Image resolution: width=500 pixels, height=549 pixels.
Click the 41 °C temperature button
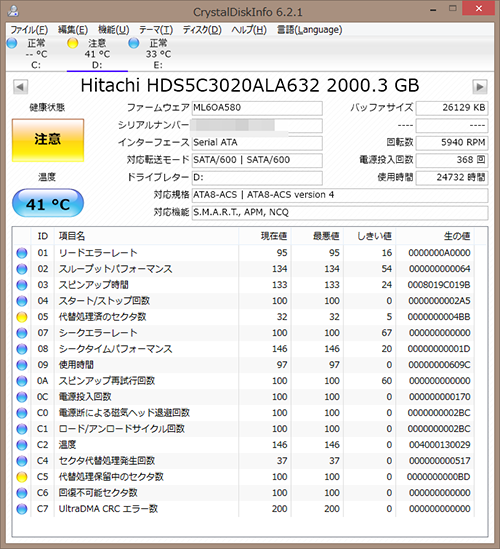[x=48, y=203]
